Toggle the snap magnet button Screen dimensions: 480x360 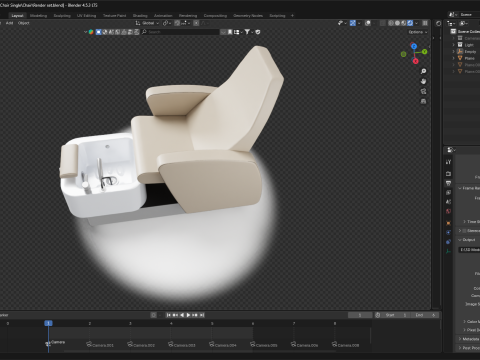coord(177,23)
